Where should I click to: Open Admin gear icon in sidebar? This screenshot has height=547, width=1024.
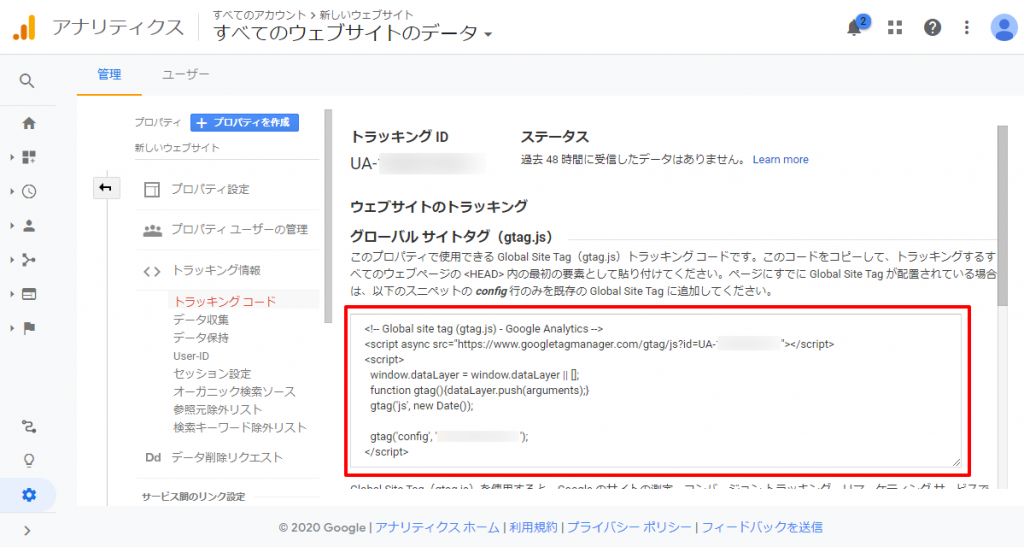29,495
